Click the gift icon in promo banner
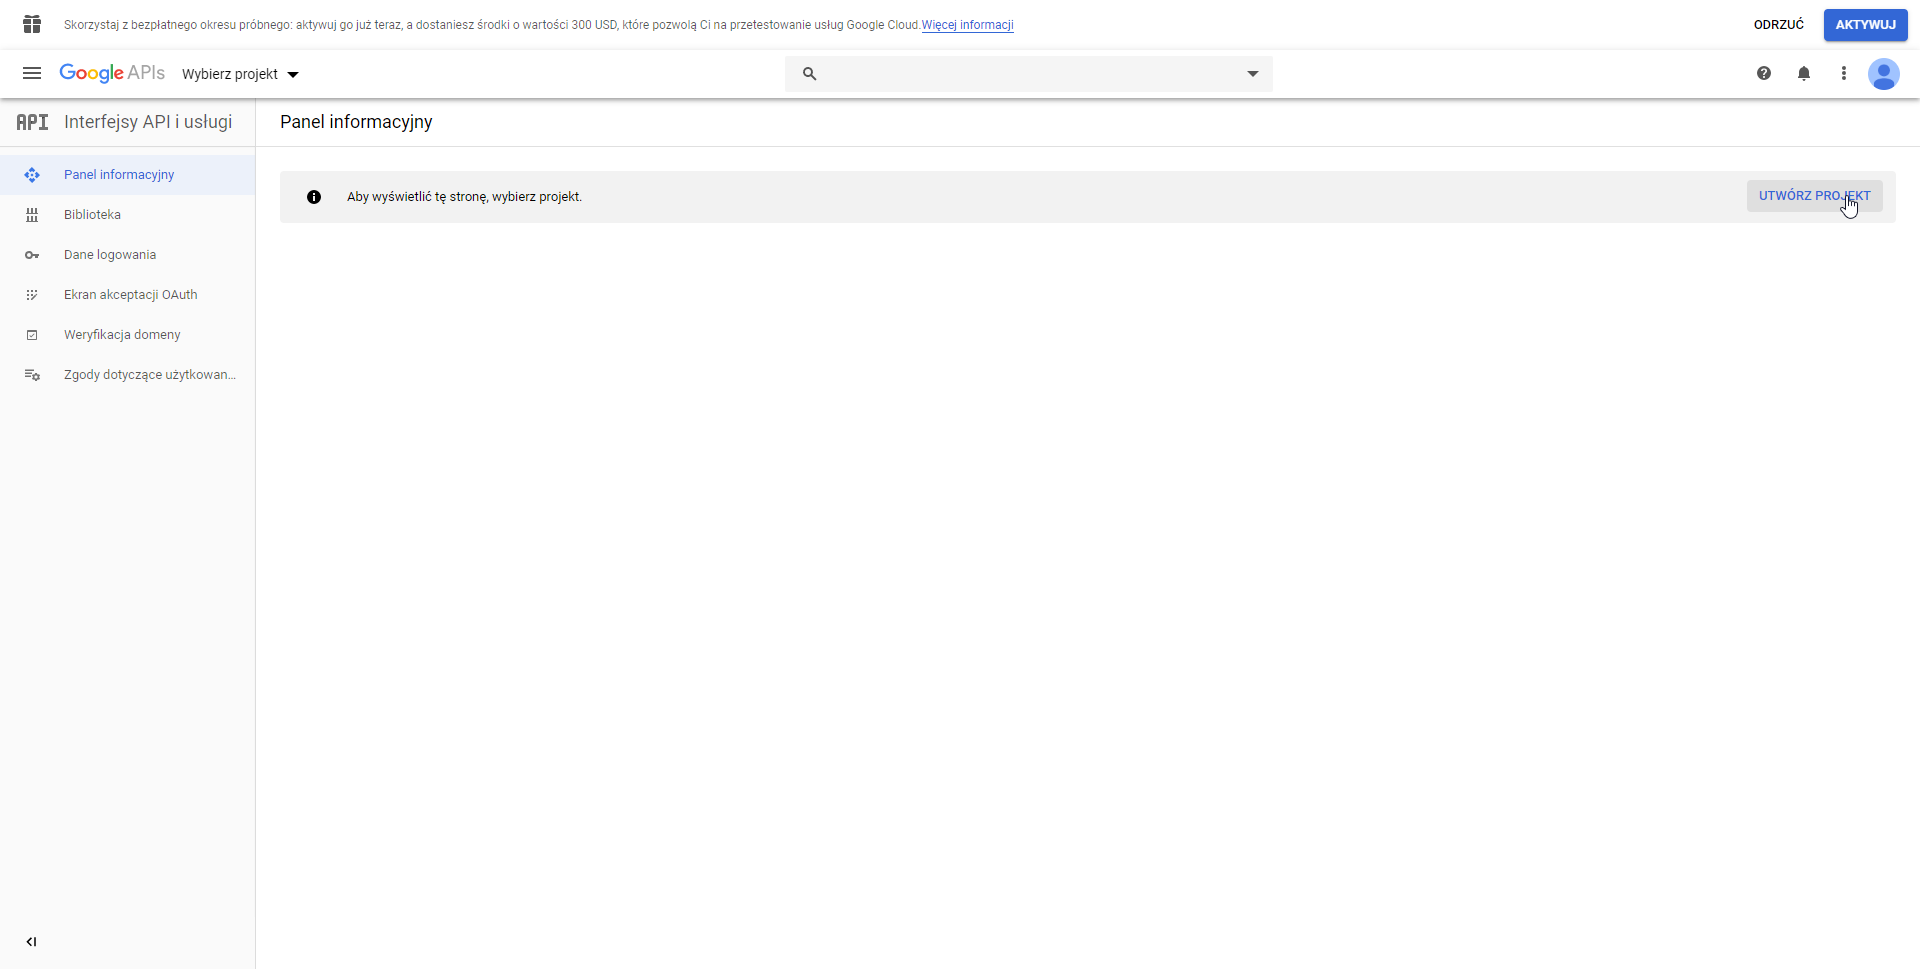The width and height of the screenshot is (1920, 969). [x=32, y=24]
